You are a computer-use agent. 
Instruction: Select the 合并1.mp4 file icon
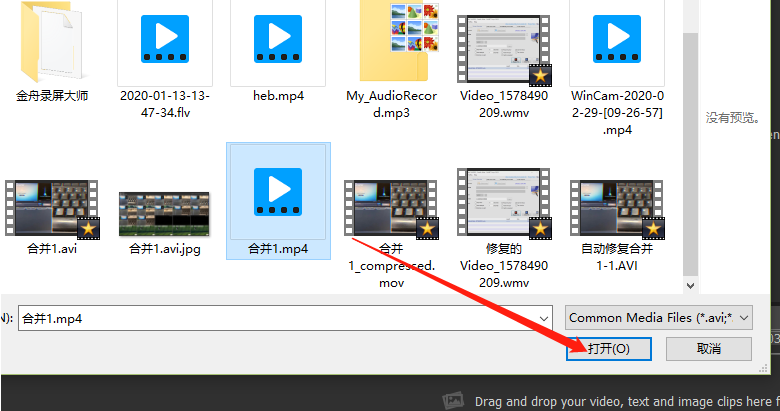[x=278, y=192]
